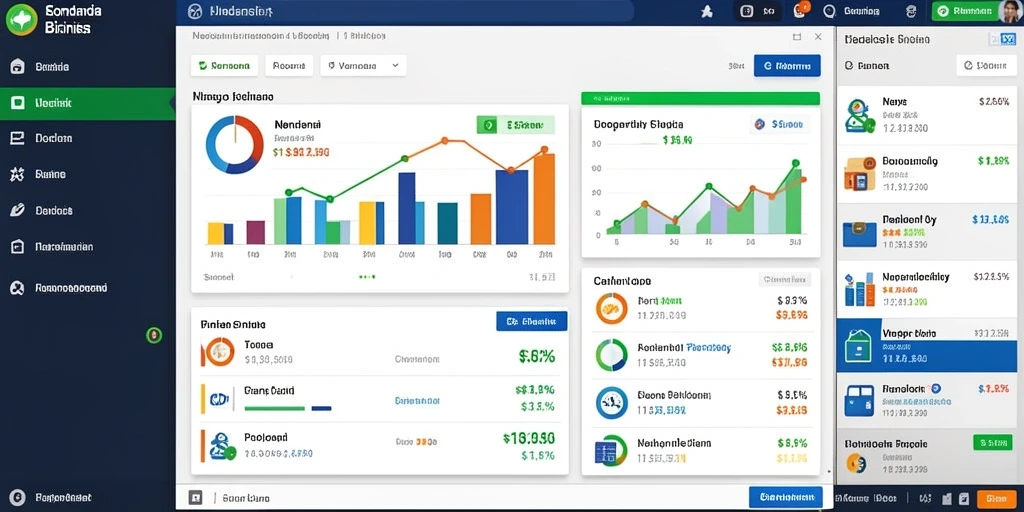Click the small green circle indicator in the sidebar
1024x512 pixels.
point(153,336)
